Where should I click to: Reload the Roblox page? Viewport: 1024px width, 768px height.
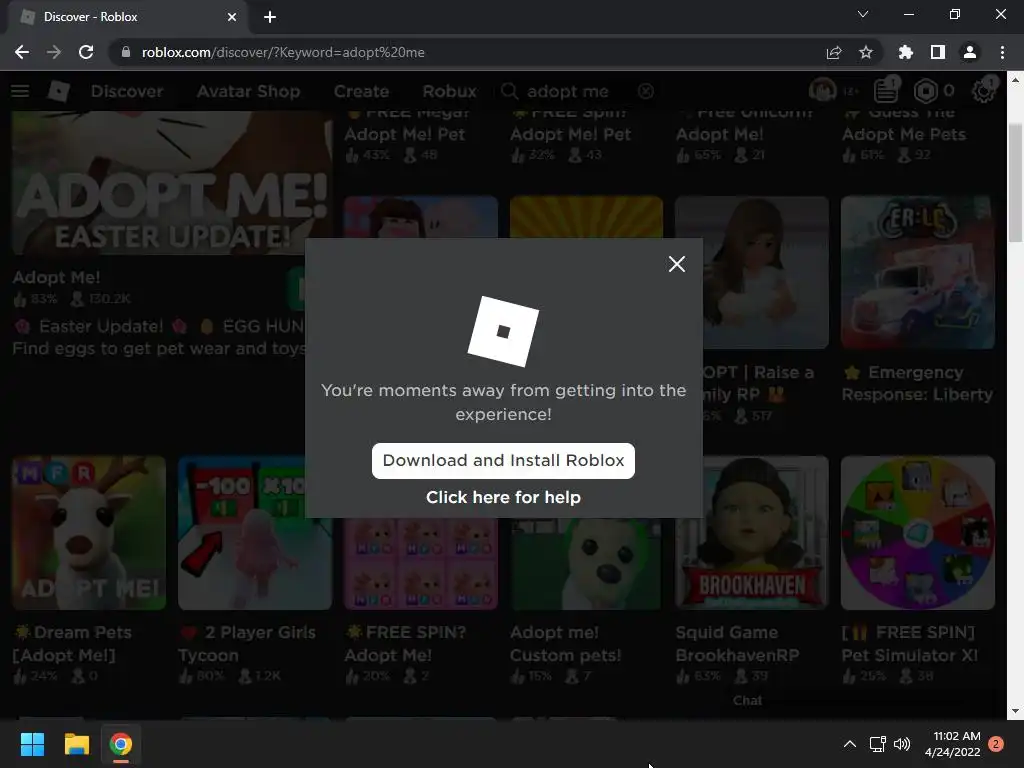point(86,52)
